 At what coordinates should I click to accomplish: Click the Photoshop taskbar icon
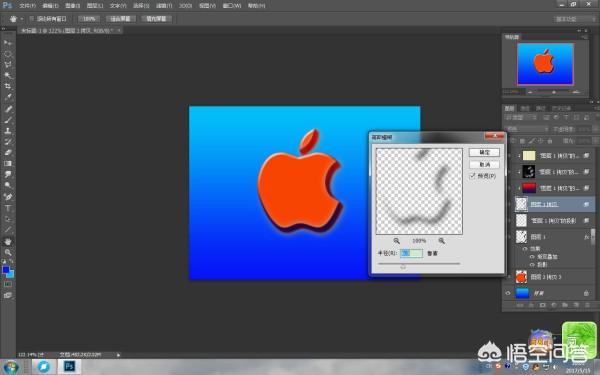click(x=69, y=367)
